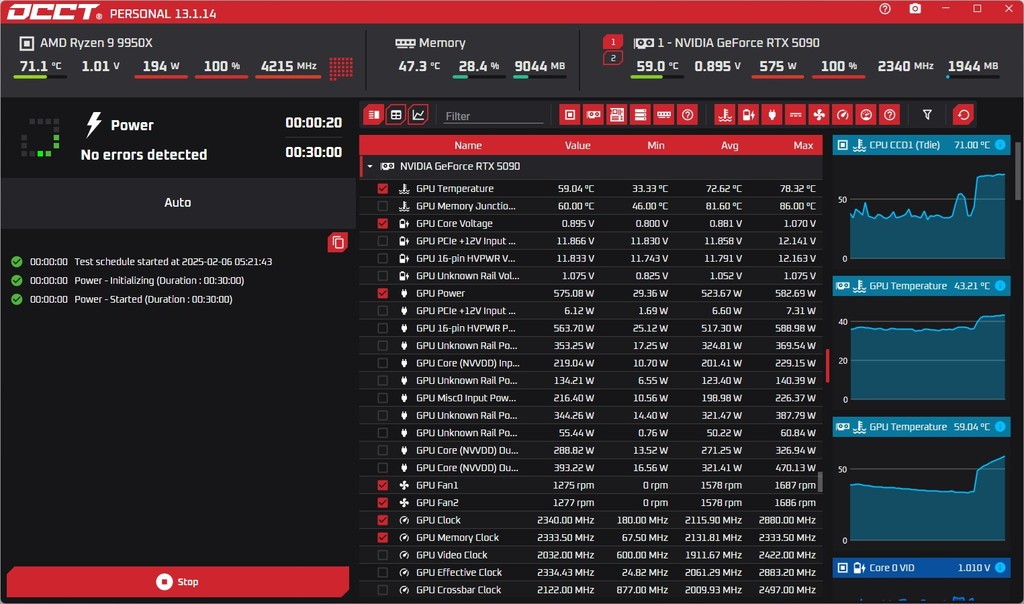Toggle the fan speed sensor filter

click(x=818, y=115)
